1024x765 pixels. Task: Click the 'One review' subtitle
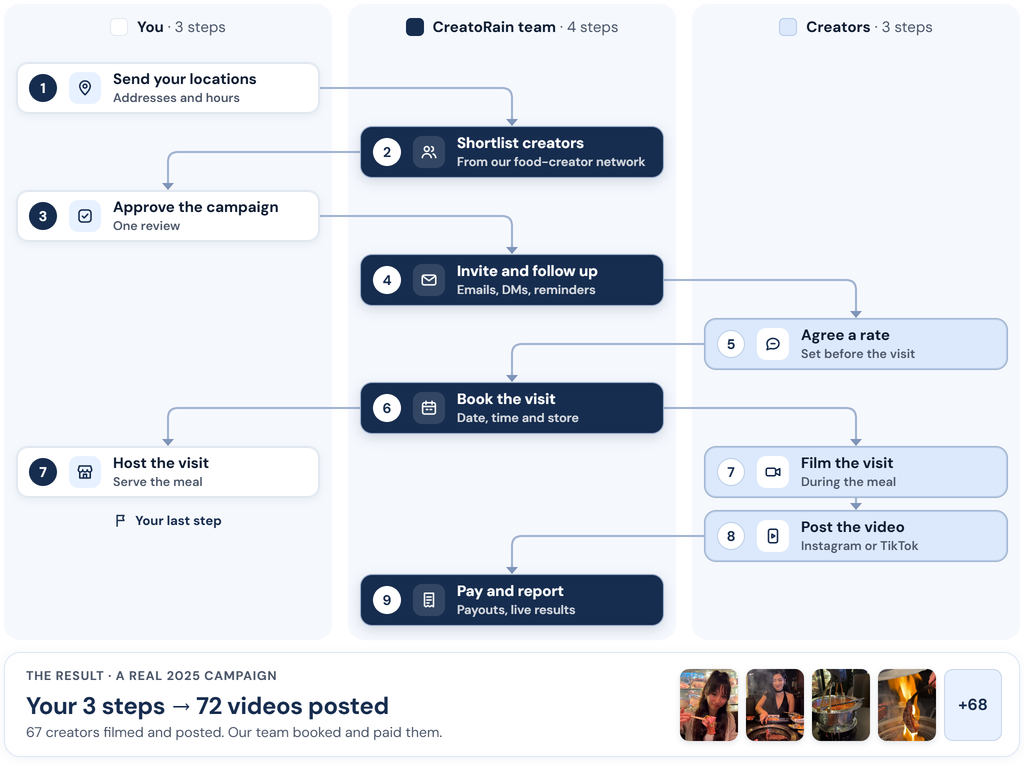click(x=146, y=226)
